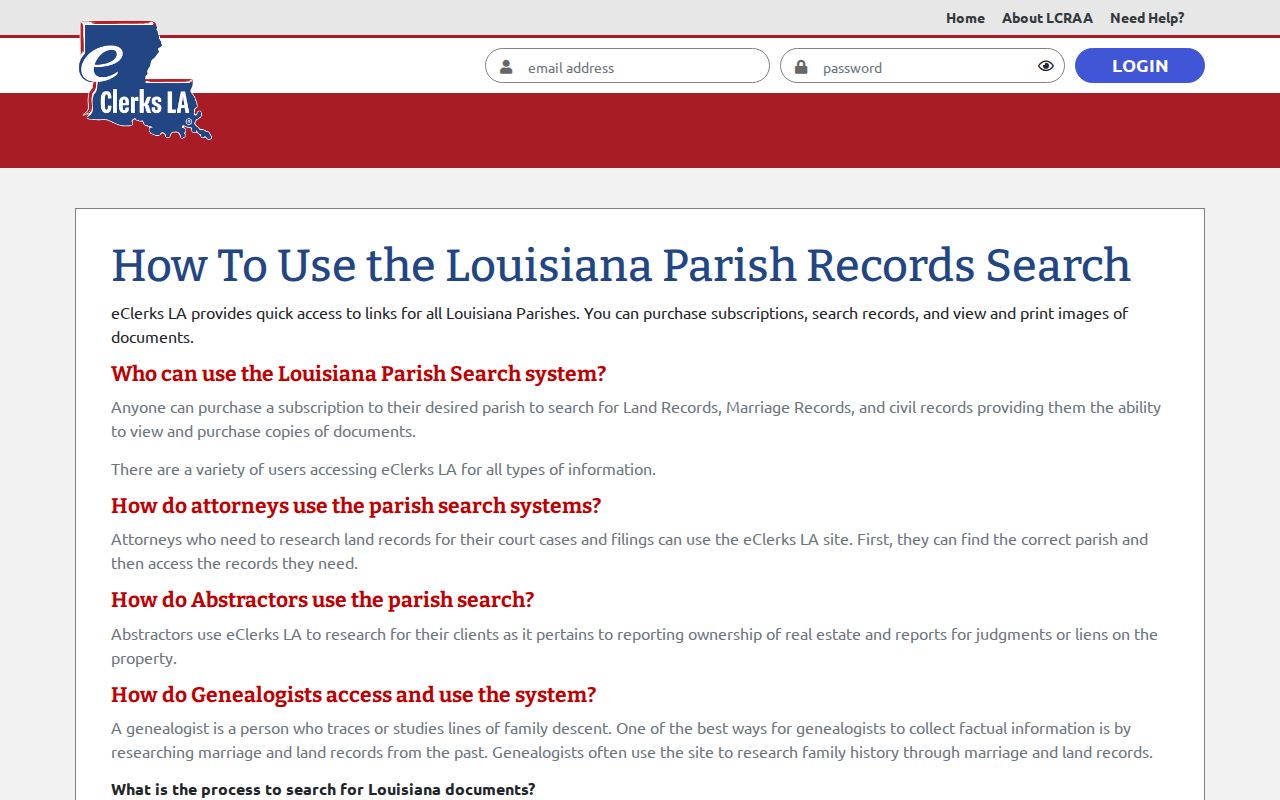
Task: Focus the password input field
Action: pos(922,66)
